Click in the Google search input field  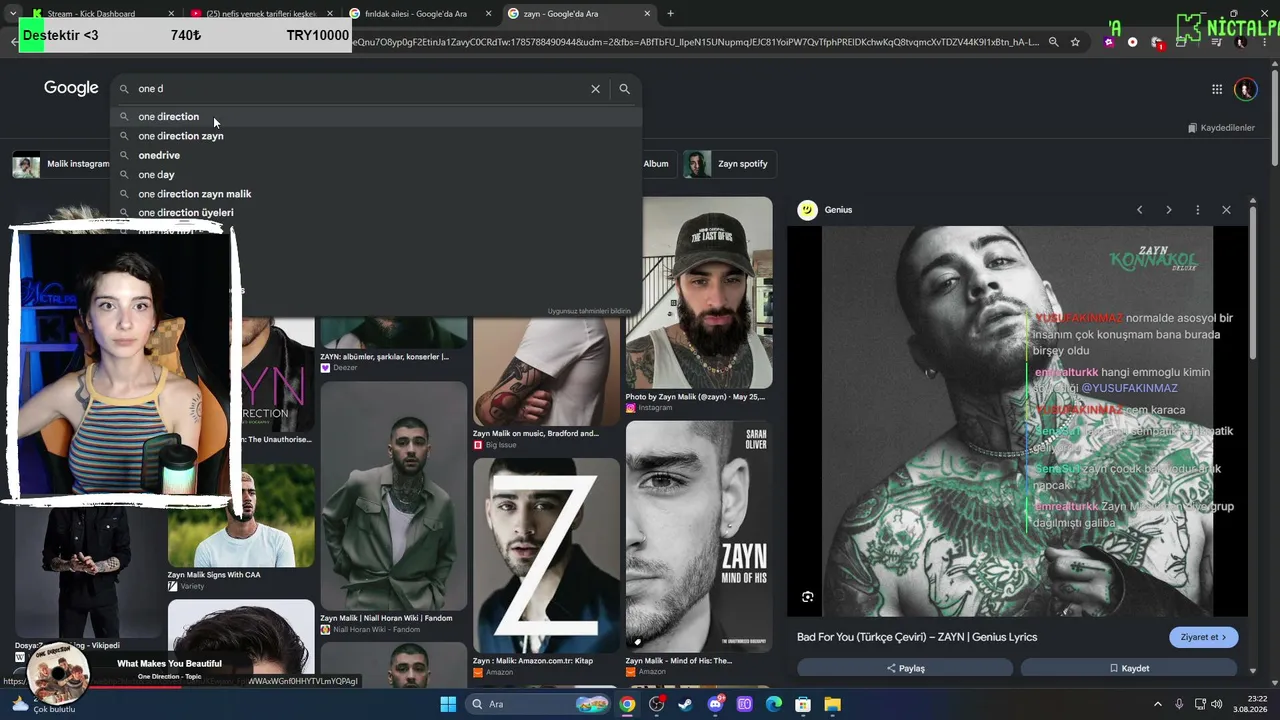tap(360, 89)
